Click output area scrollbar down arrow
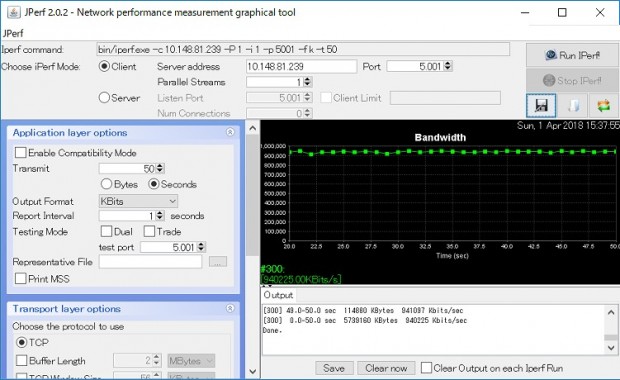Viewport: 620px width, 380px height. 611,348
